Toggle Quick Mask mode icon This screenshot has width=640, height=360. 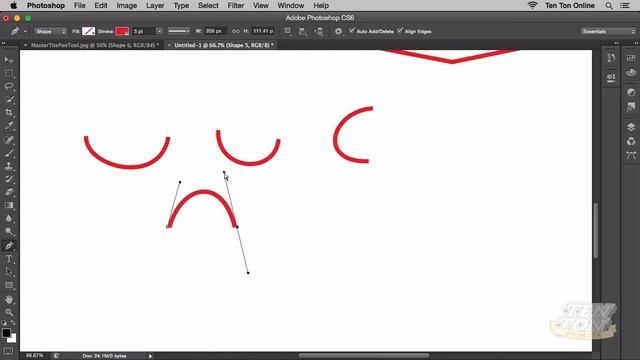pos(8,351)
